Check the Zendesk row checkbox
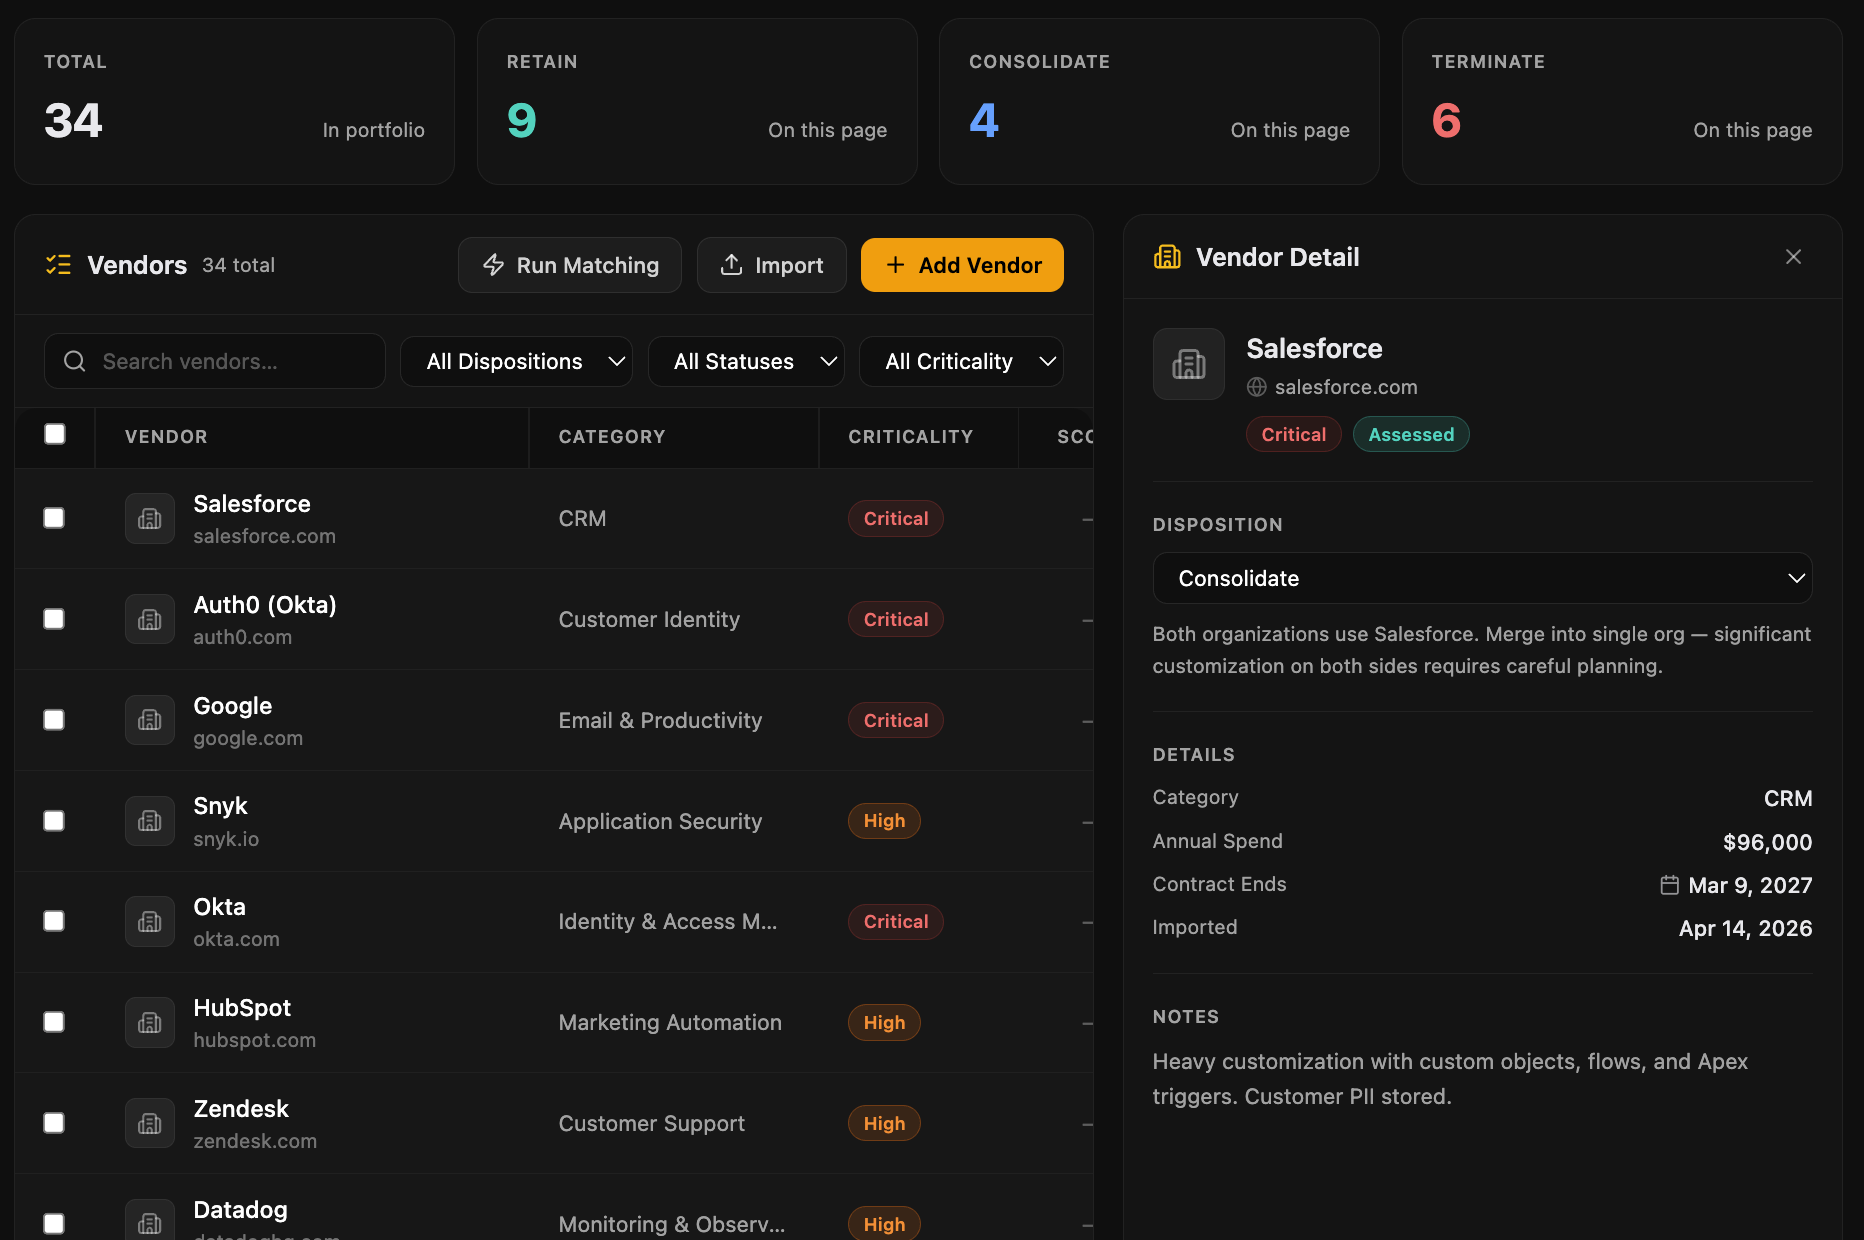This screenshot has height=1240, width=1864. [x=54, y=1123]
